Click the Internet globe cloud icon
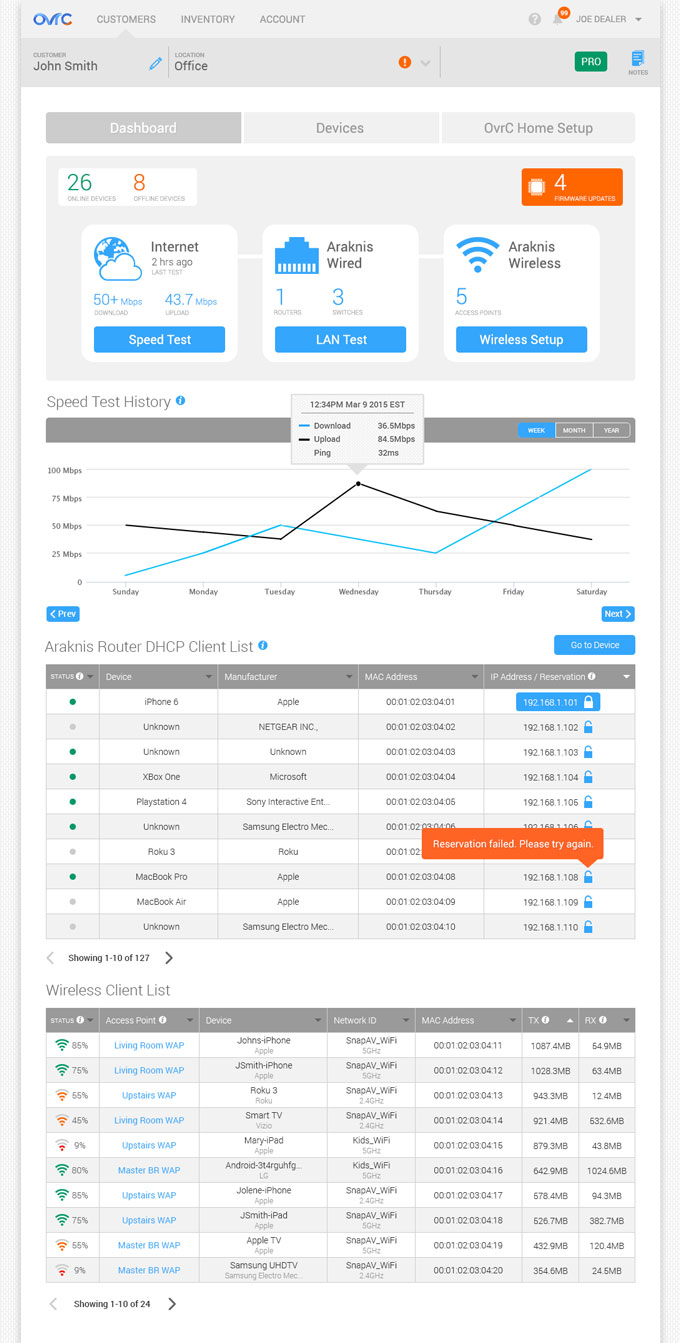 [x=118, y=258]
